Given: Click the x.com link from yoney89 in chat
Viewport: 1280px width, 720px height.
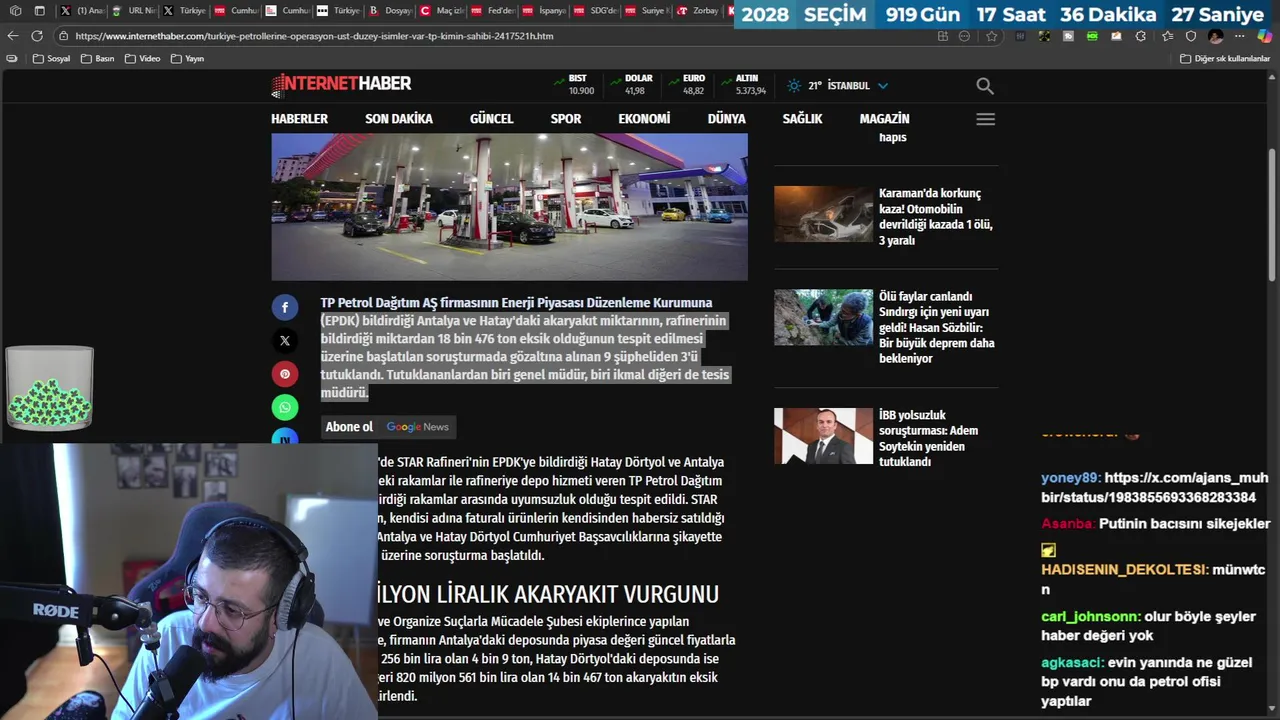Looking at the screenshot, I should pyautogui.click(x=1154, y=488).
